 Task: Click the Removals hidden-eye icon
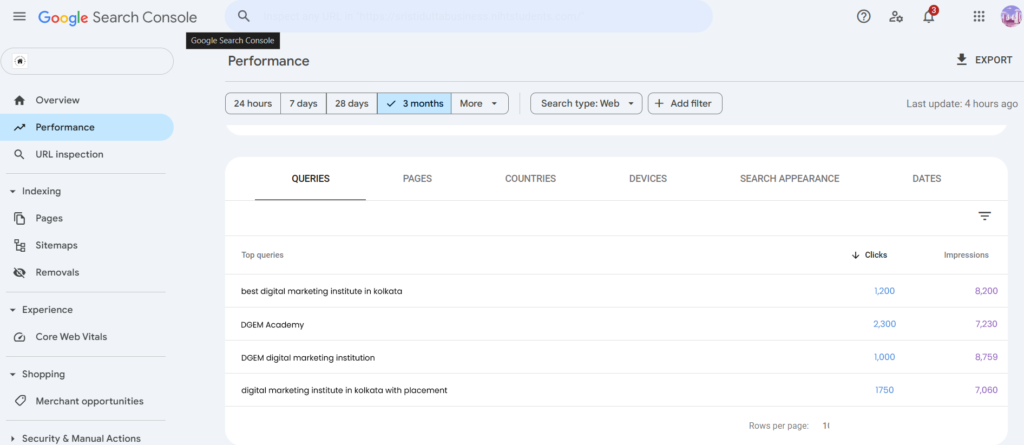(x=20, y=272)
